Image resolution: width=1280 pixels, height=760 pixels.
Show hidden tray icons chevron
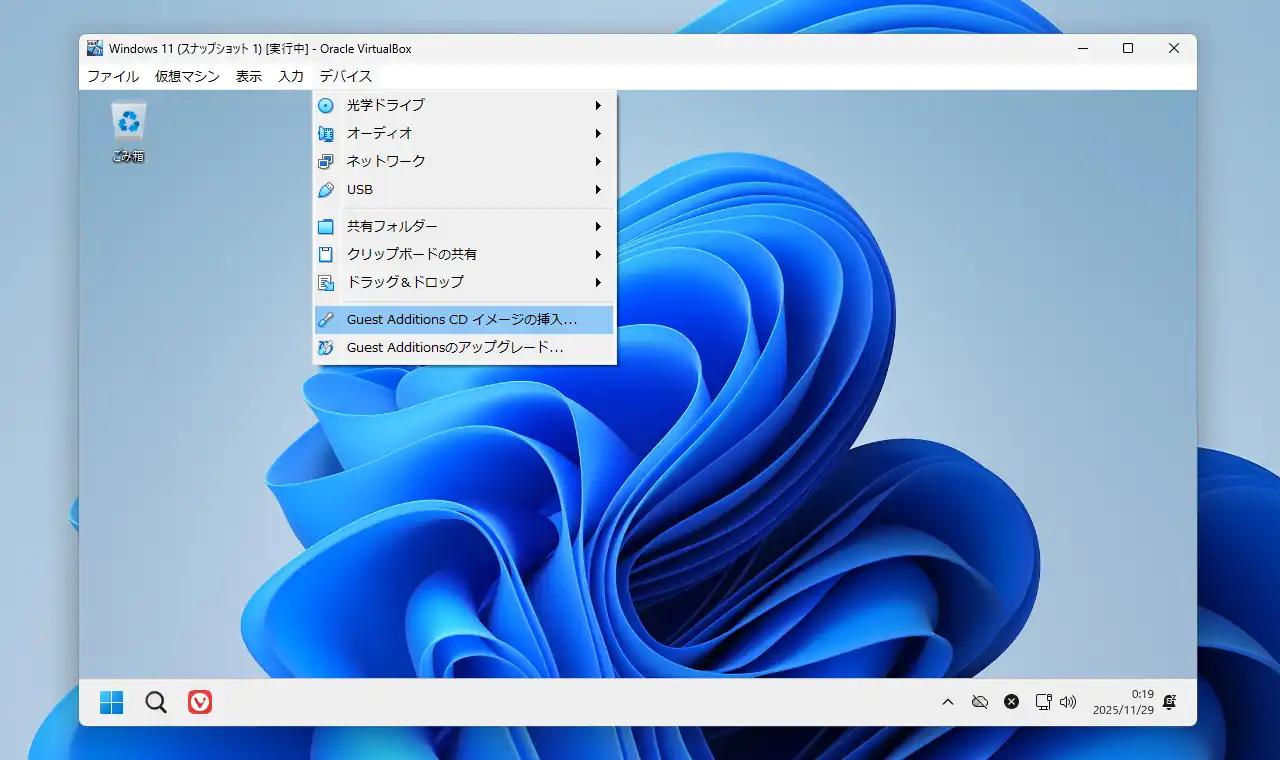[948, 702]
